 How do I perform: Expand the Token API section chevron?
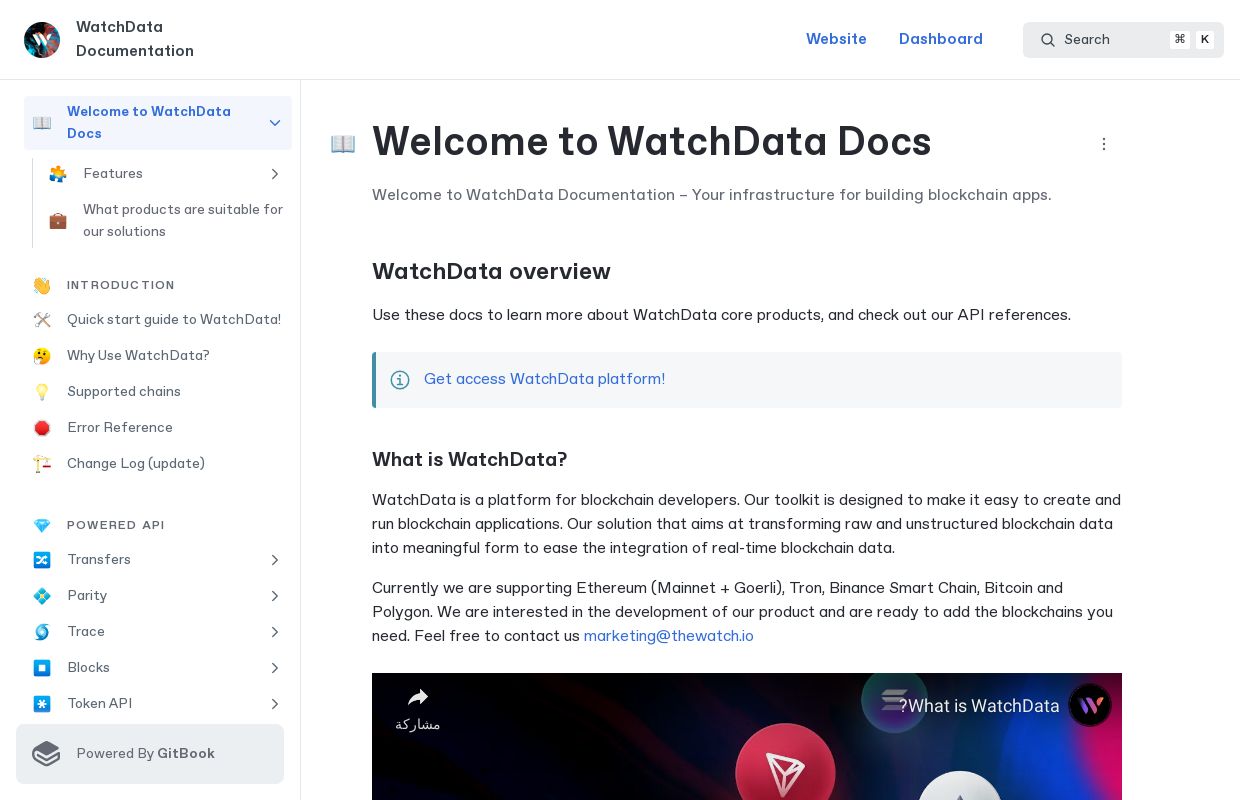(275, 704)
